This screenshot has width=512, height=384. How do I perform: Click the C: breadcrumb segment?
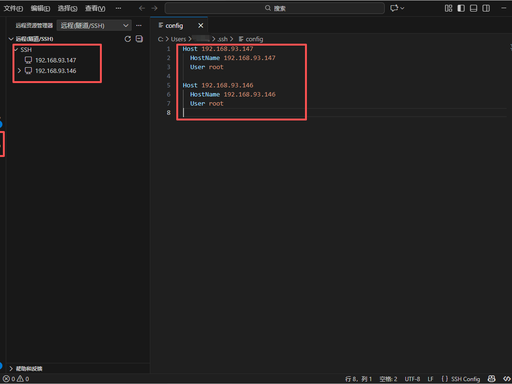(x=160, y=39)
